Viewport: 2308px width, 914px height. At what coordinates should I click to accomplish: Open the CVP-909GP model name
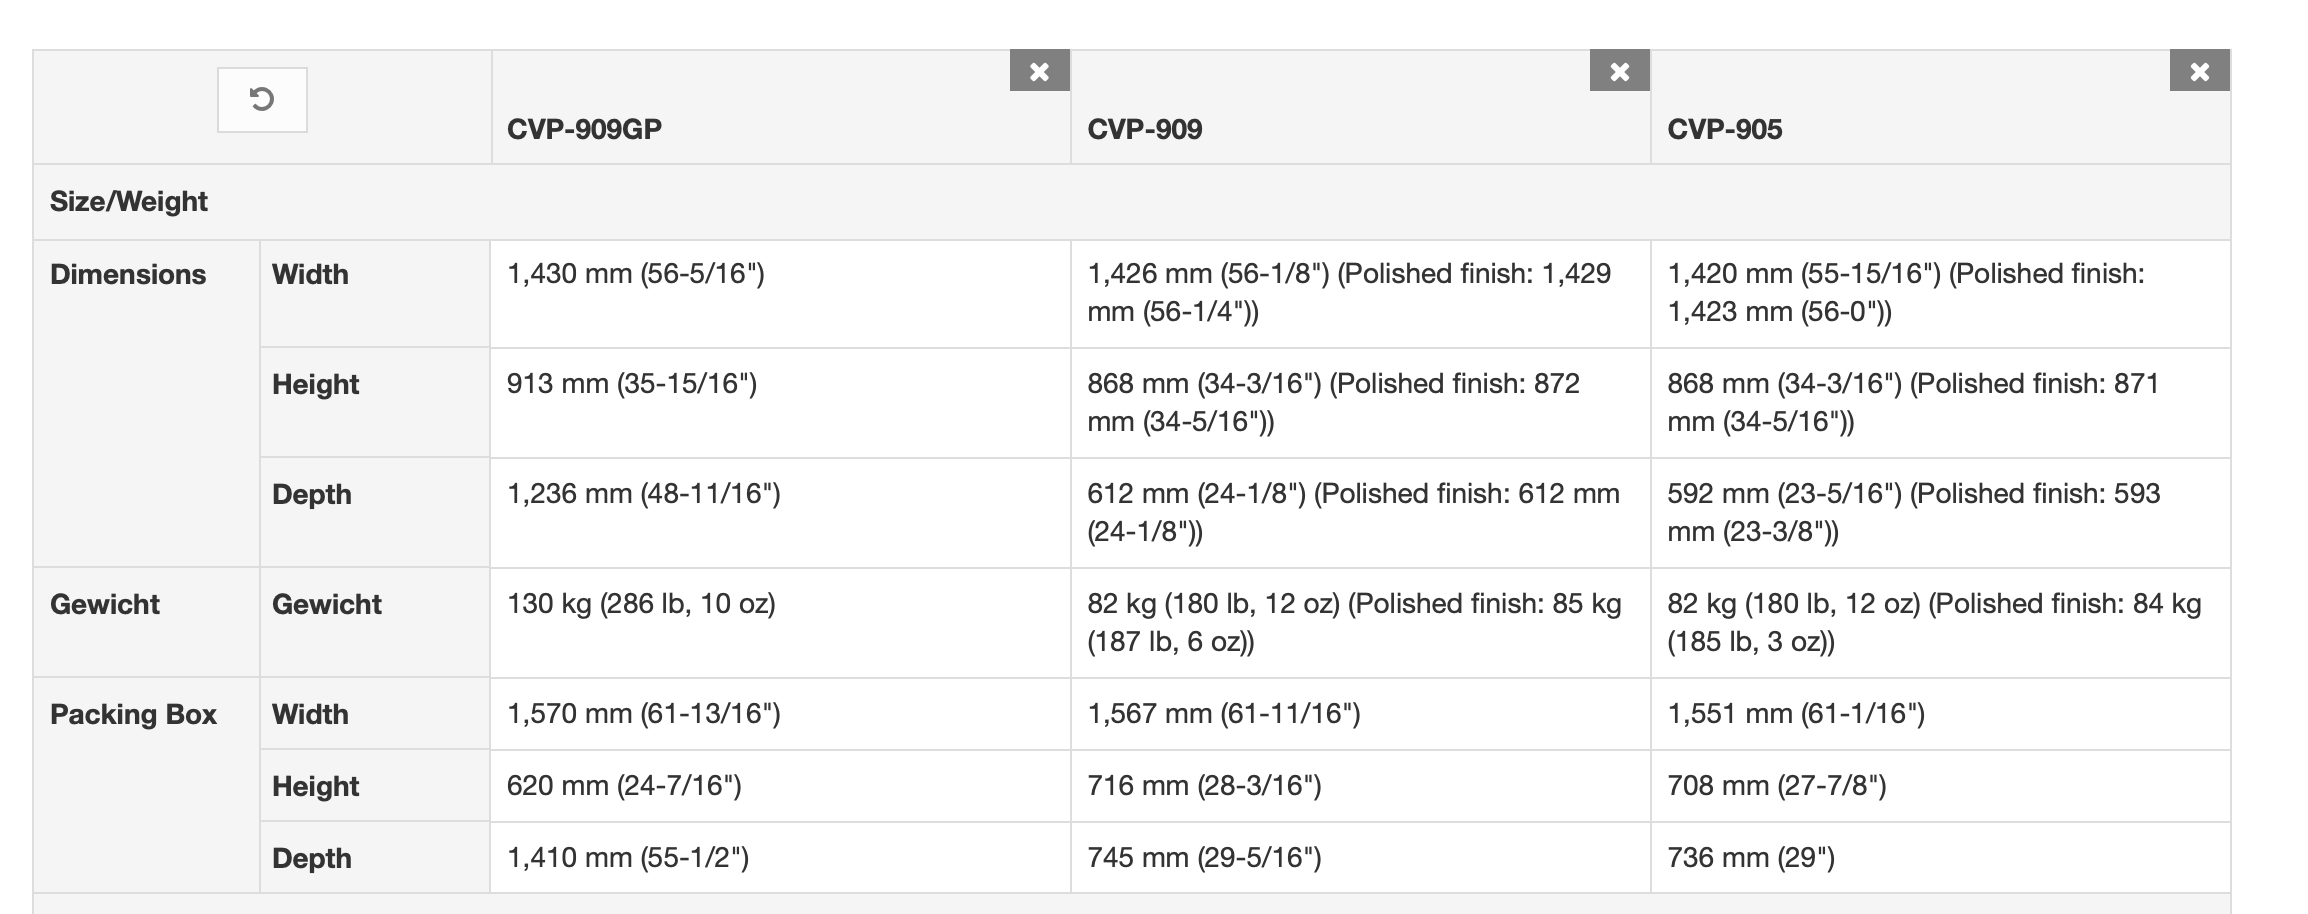coord(584,129)
